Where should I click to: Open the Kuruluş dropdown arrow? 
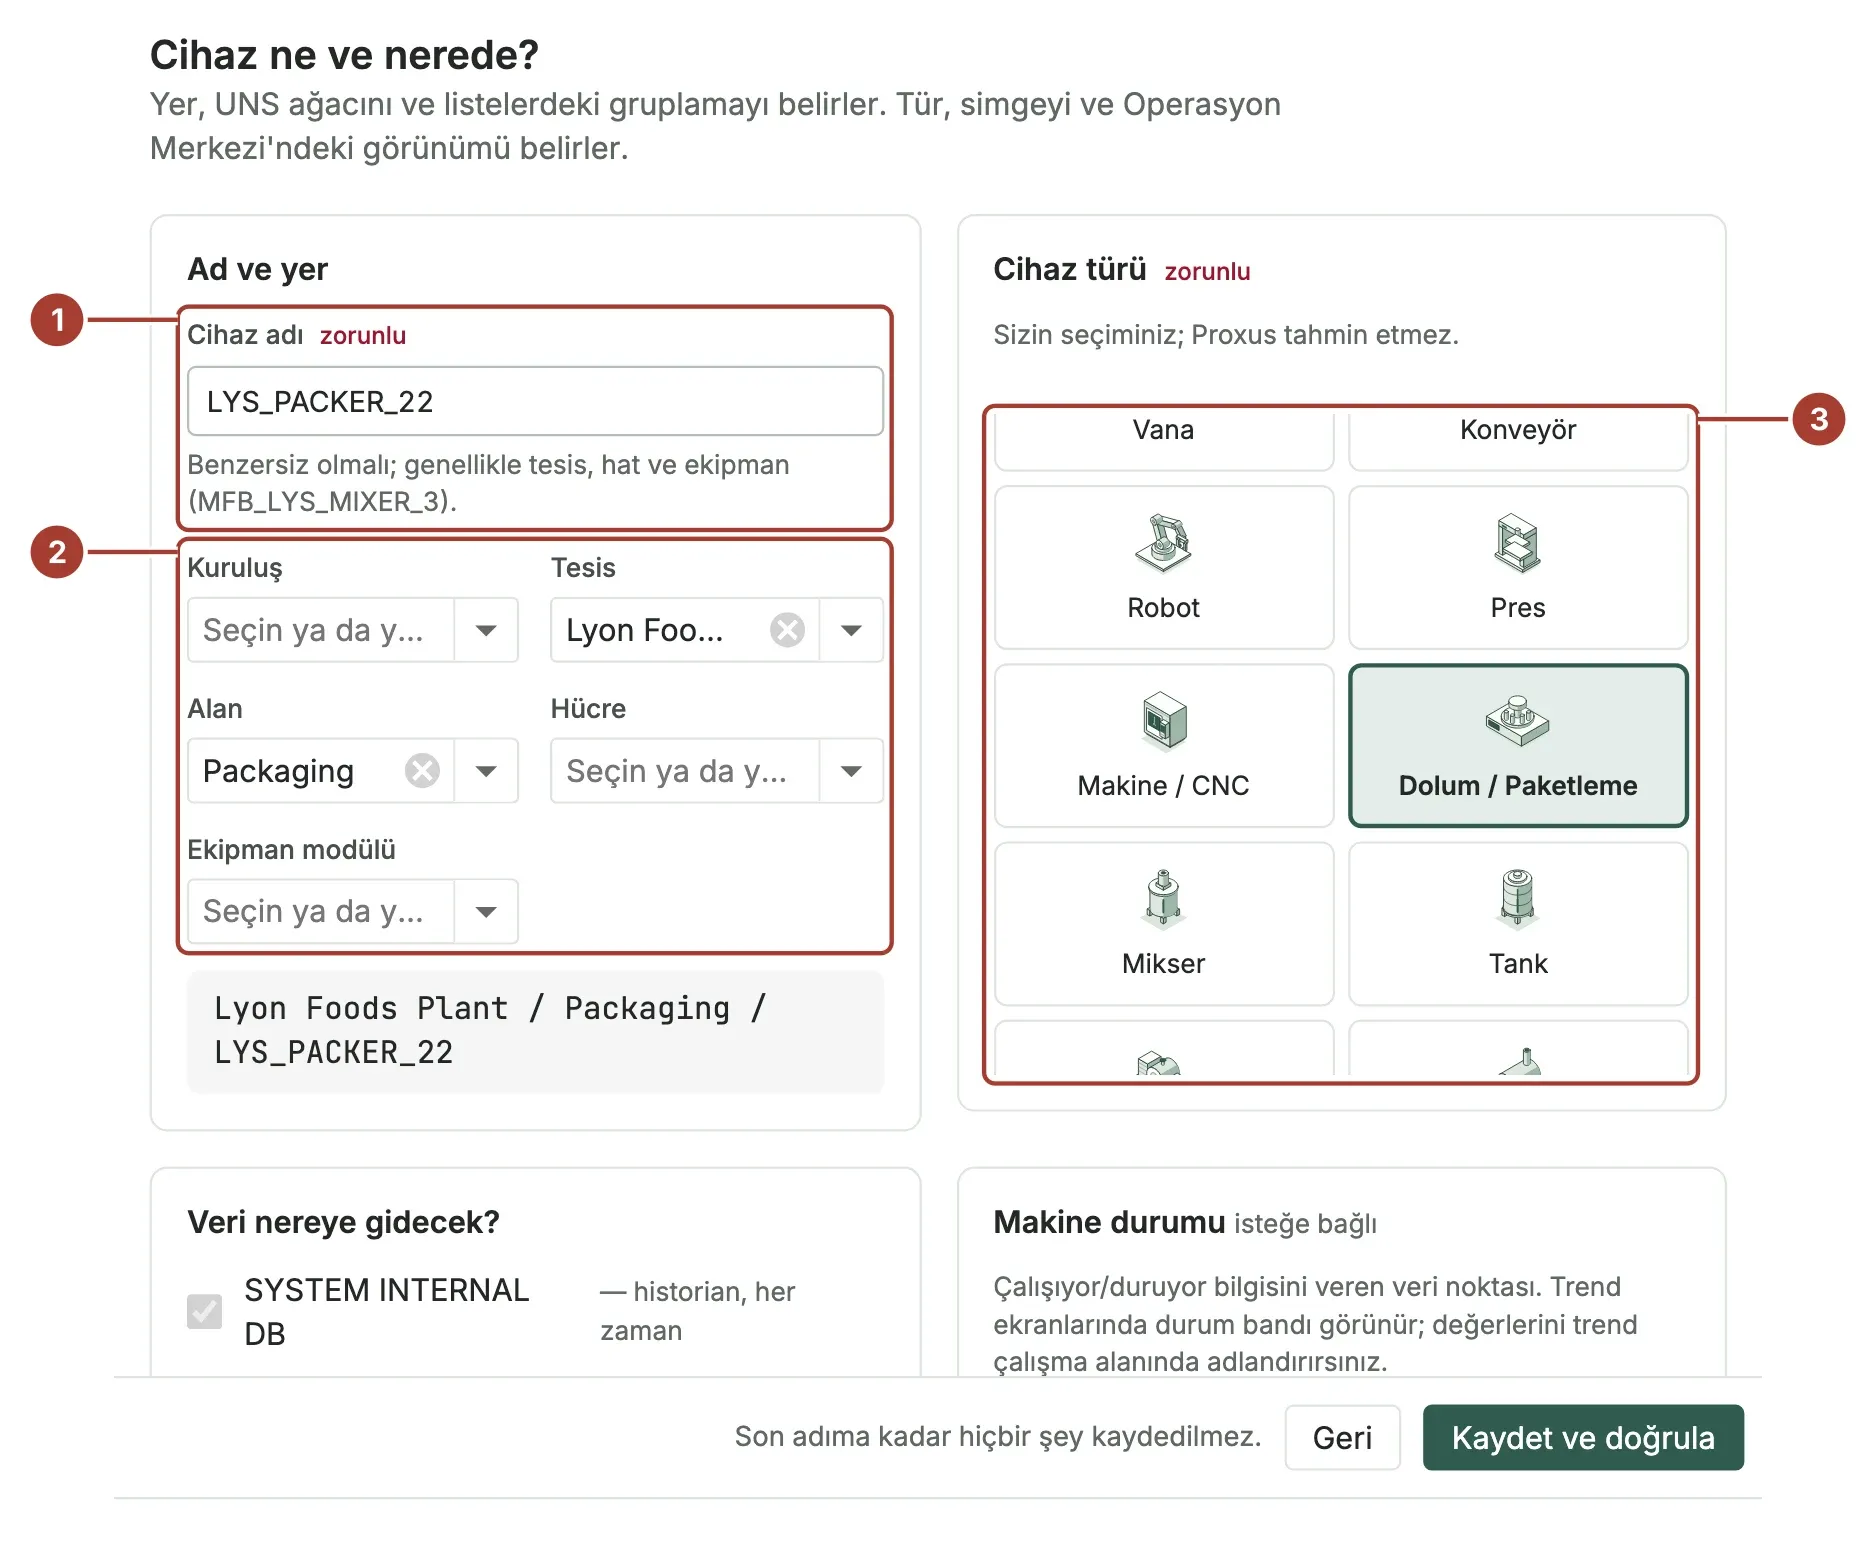click(x=486, y=630)
